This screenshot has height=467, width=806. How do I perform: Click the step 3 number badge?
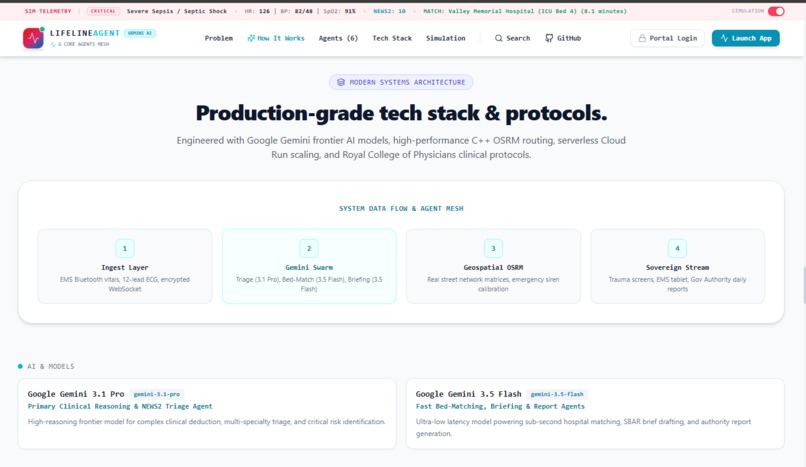tap(493, 248)
